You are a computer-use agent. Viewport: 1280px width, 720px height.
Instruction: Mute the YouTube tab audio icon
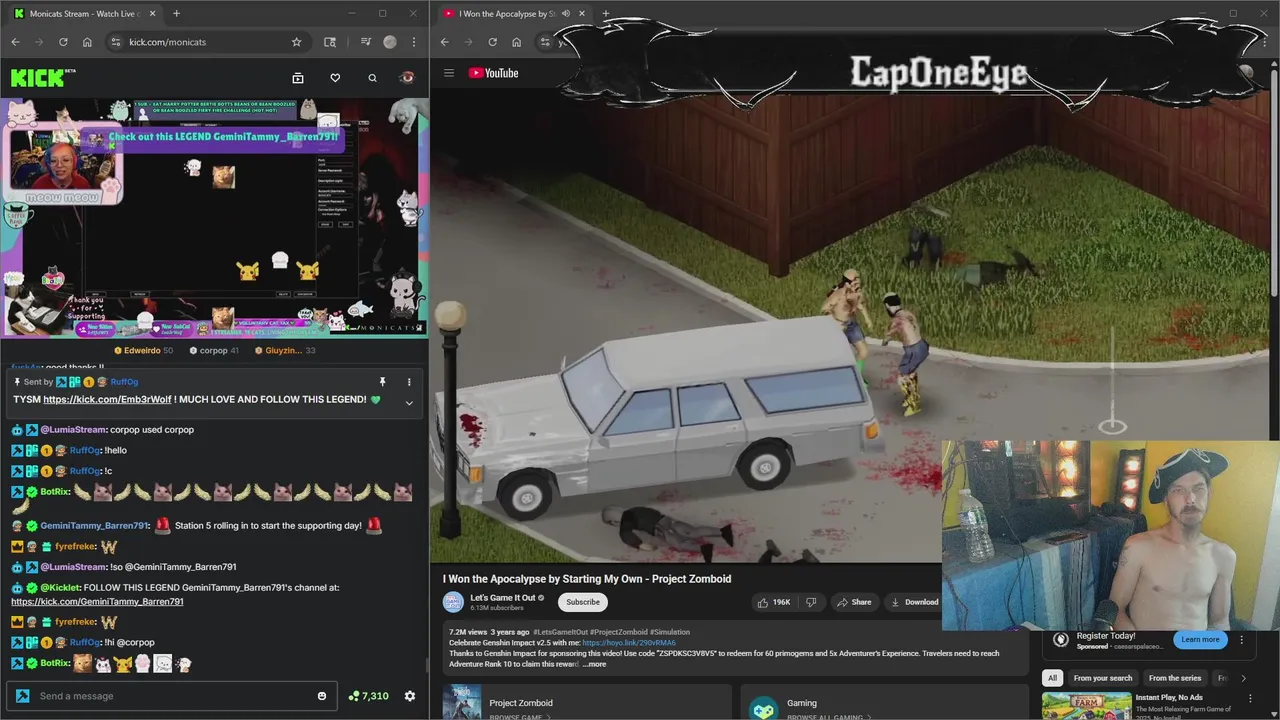pos(566,13)
